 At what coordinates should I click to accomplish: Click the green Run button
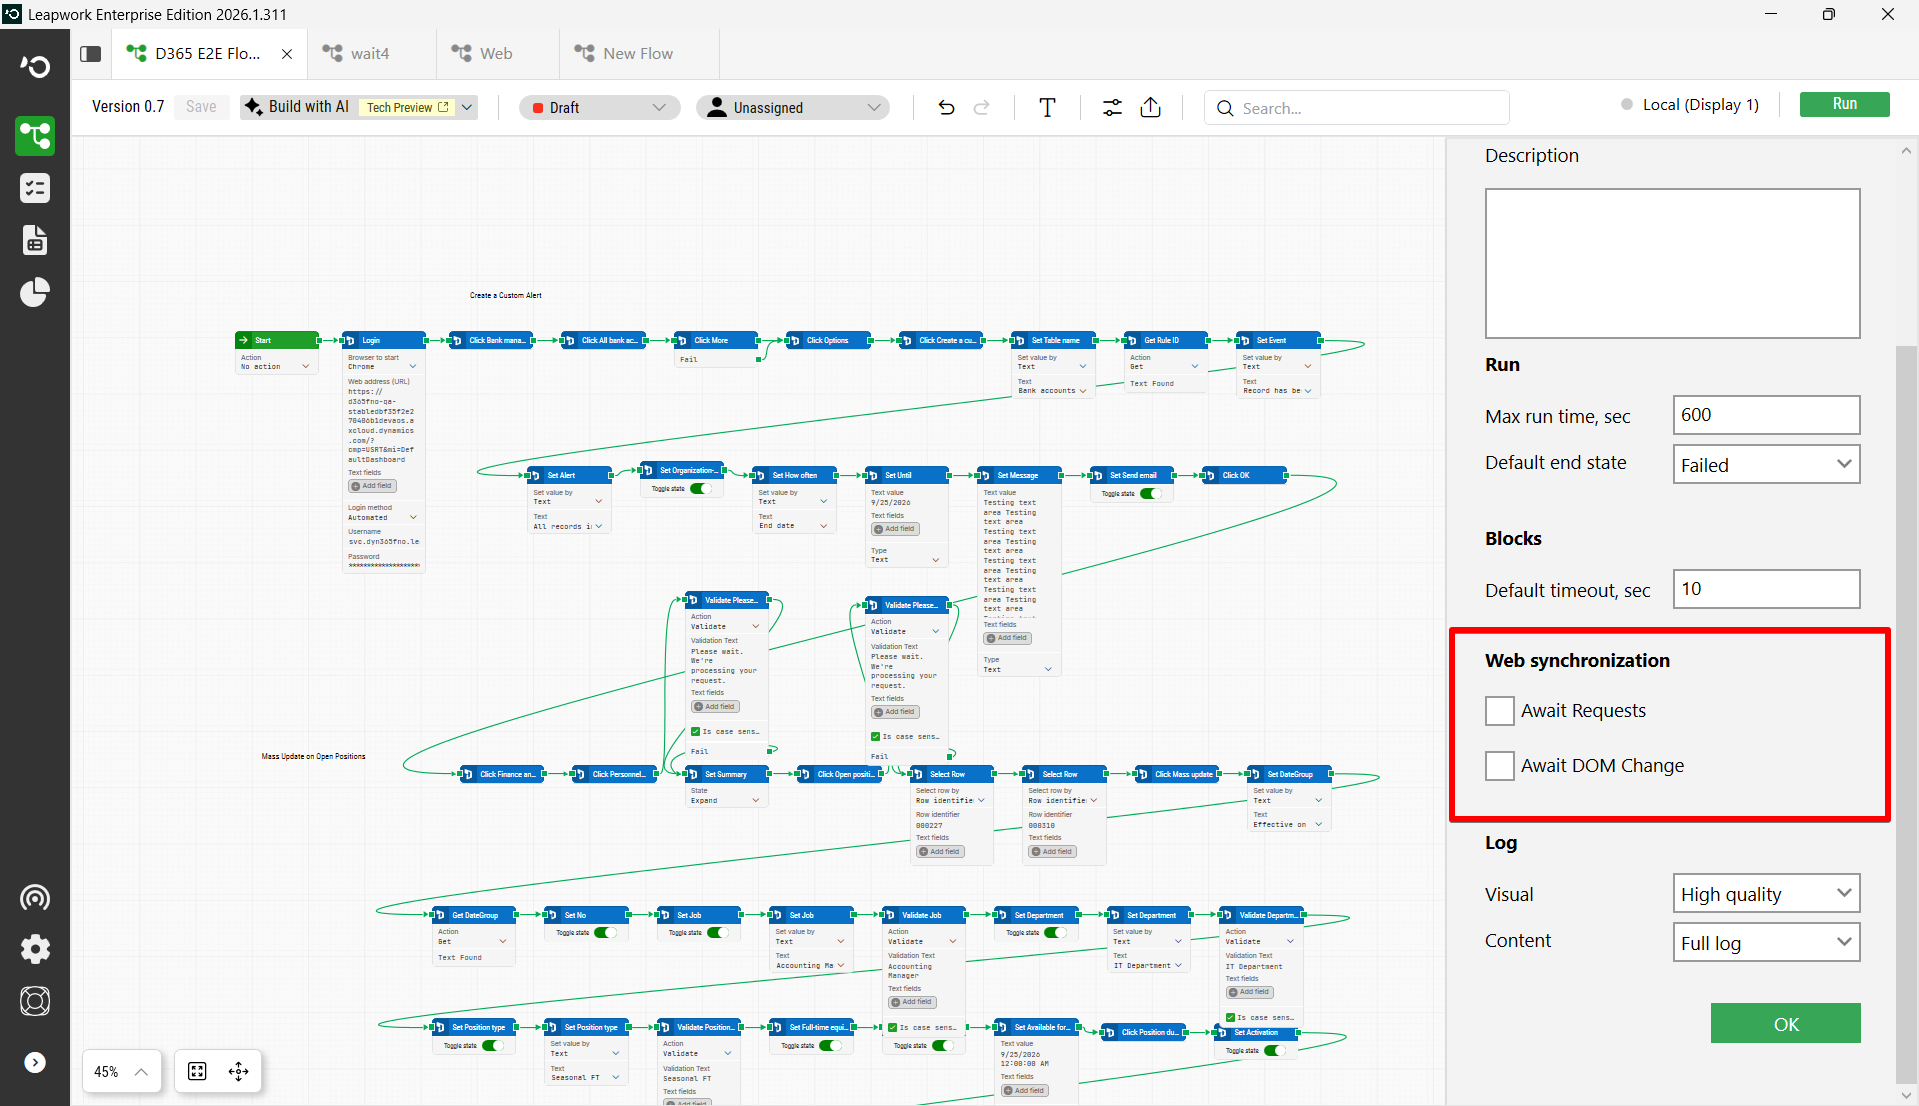click(x=1844, y=105)
